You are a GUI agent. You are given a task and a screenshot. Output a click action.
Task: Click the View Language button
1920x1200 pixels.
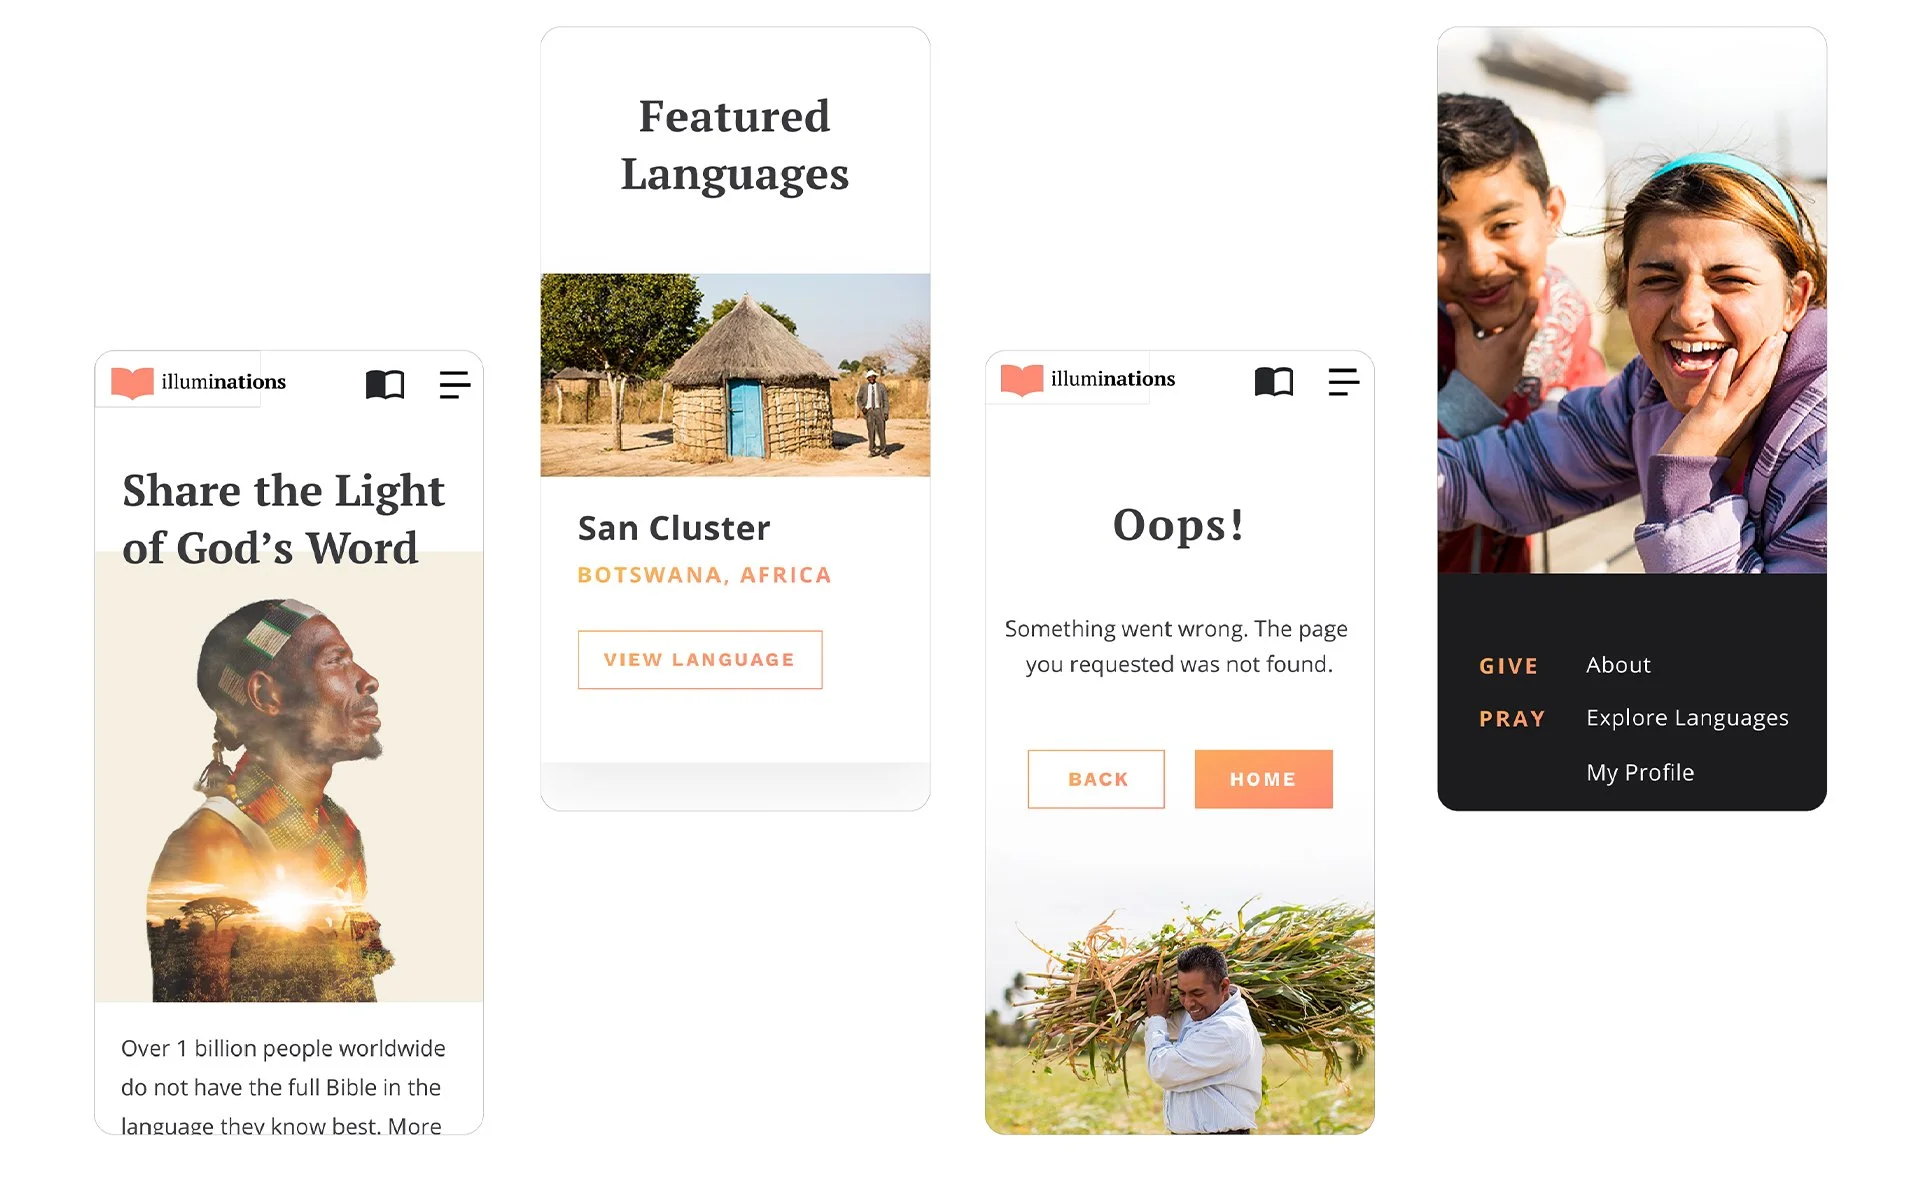(700, 659)
